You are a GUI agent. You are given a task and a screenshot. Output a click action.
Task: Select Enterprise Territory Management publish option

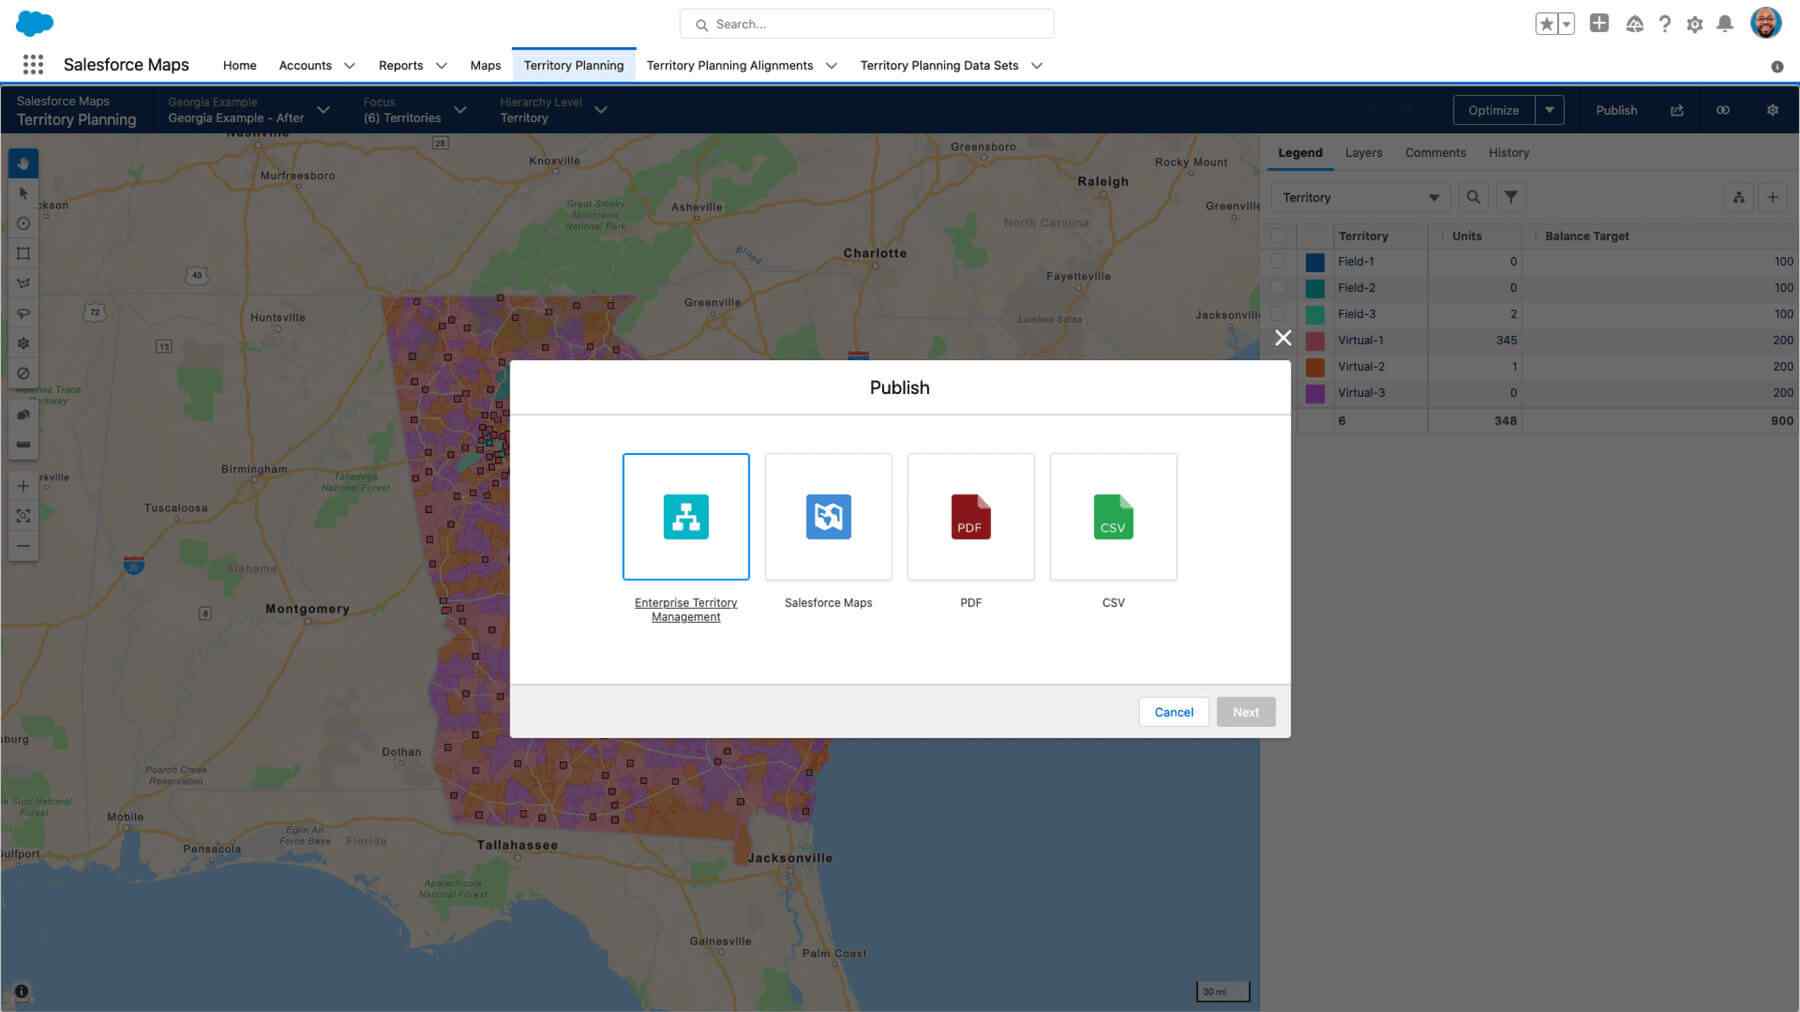click(x=686, y=517)
